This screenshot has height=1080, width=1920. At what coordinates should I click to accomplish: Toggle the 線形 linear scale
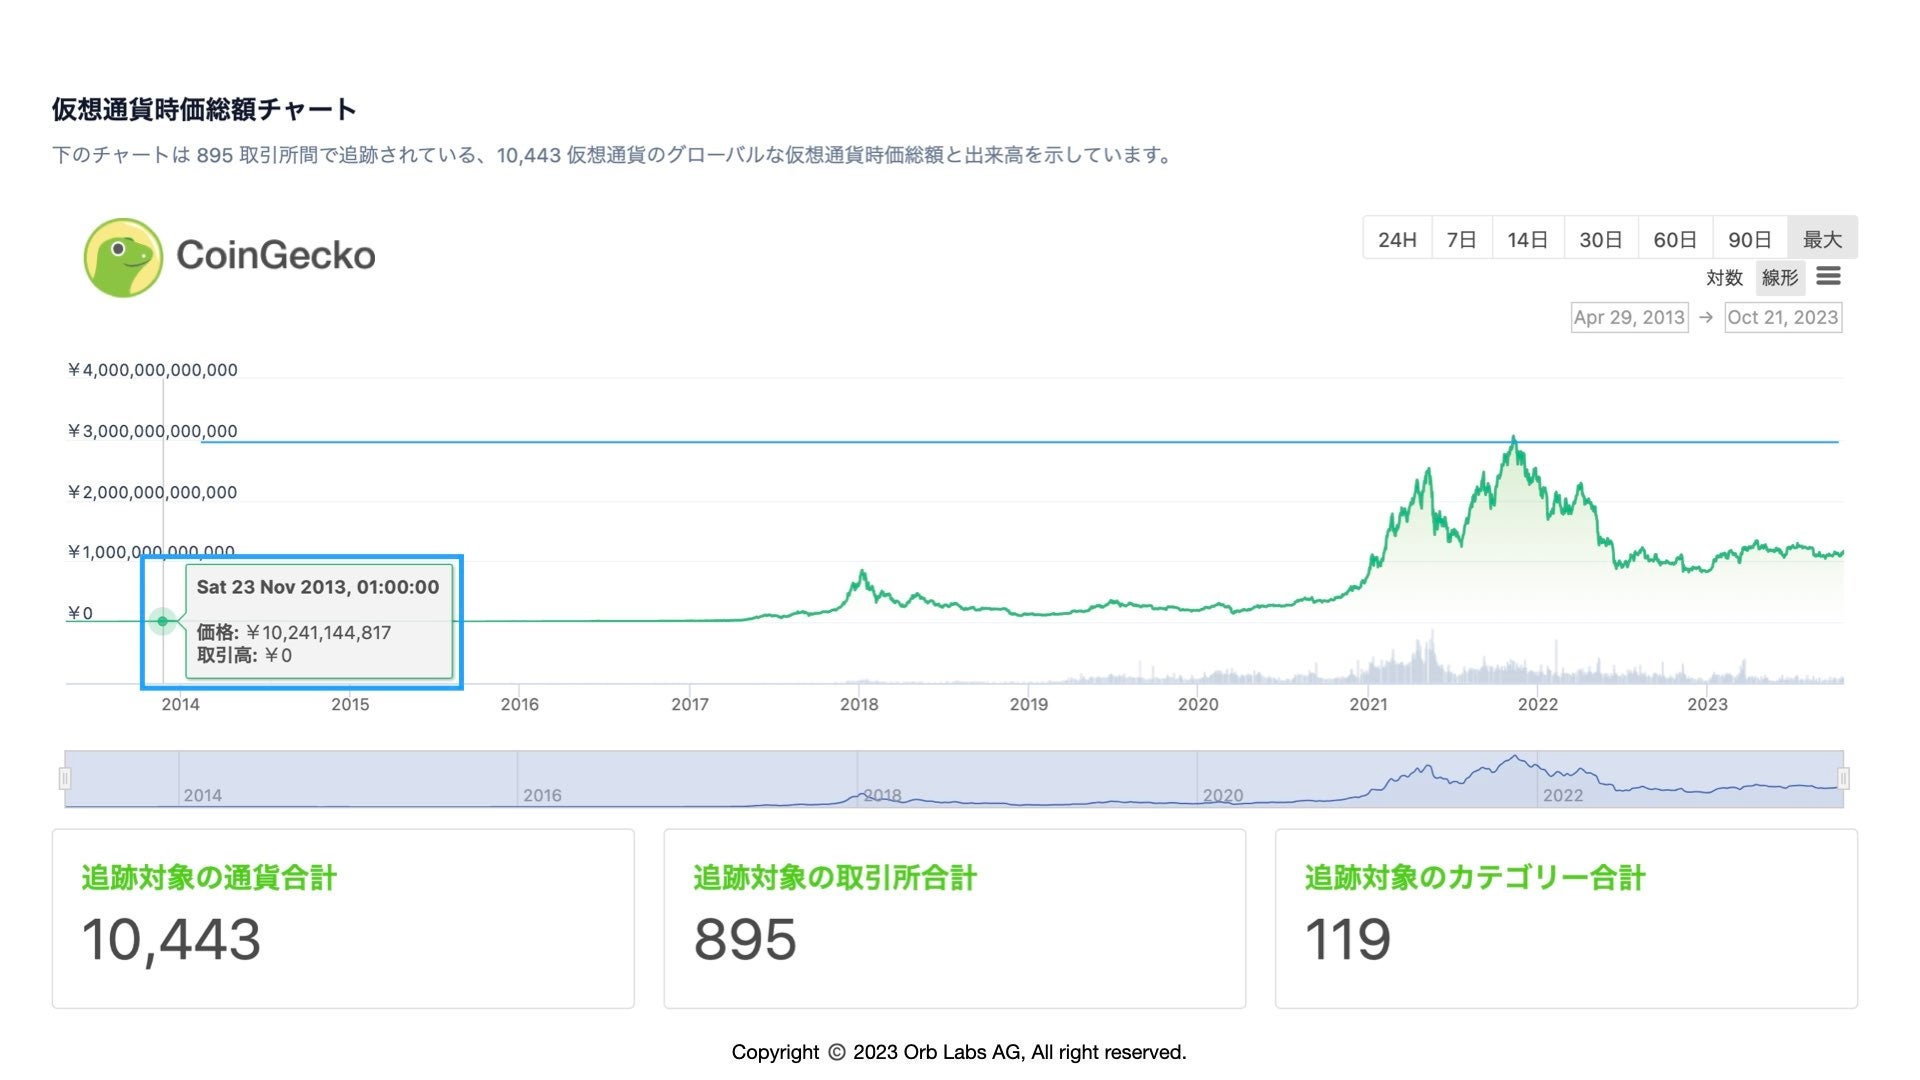click(x=1780, y=277)
